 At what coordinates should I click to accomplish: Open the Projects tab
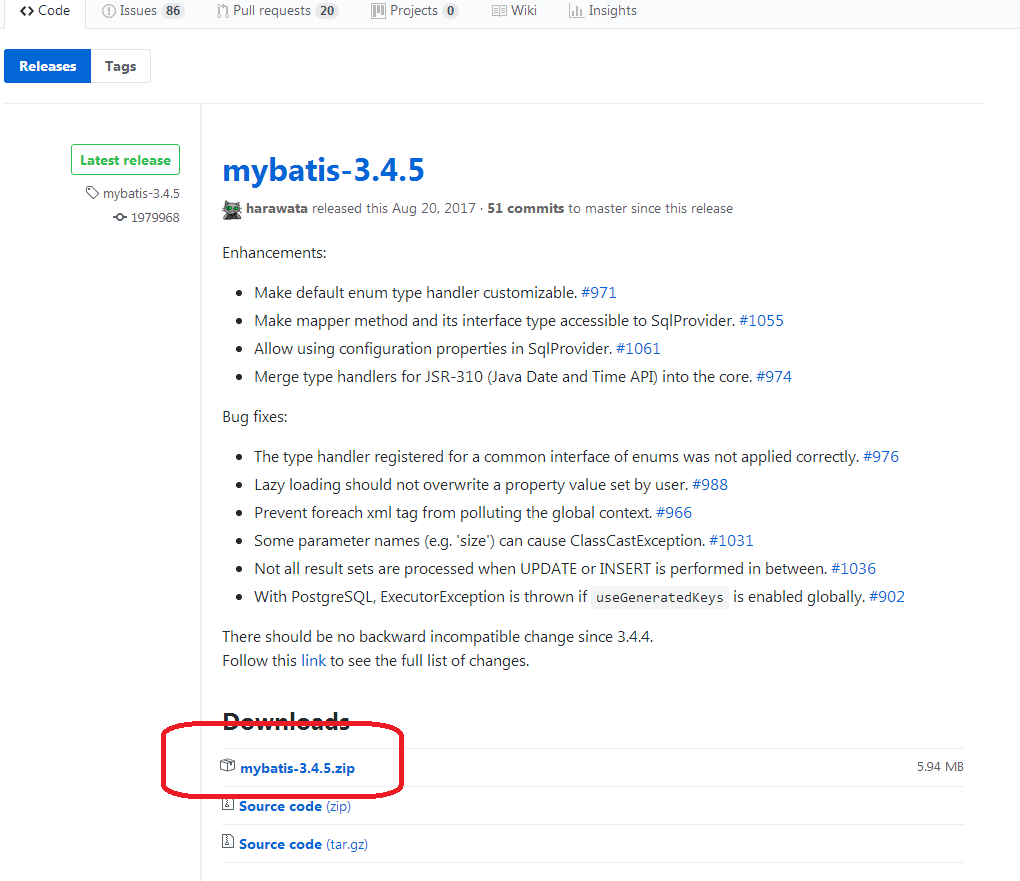tap(414, 11)
